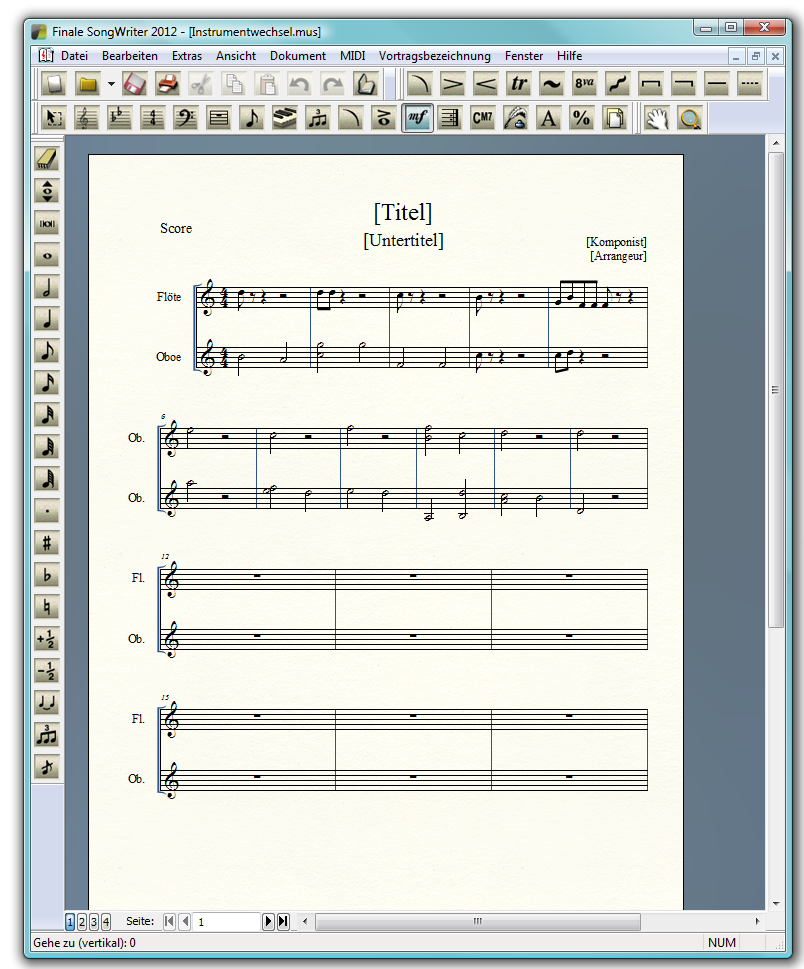The height and width of the screenshot is (969, 804).
Task: Switch to layer 3
Action: coord(94,922)
